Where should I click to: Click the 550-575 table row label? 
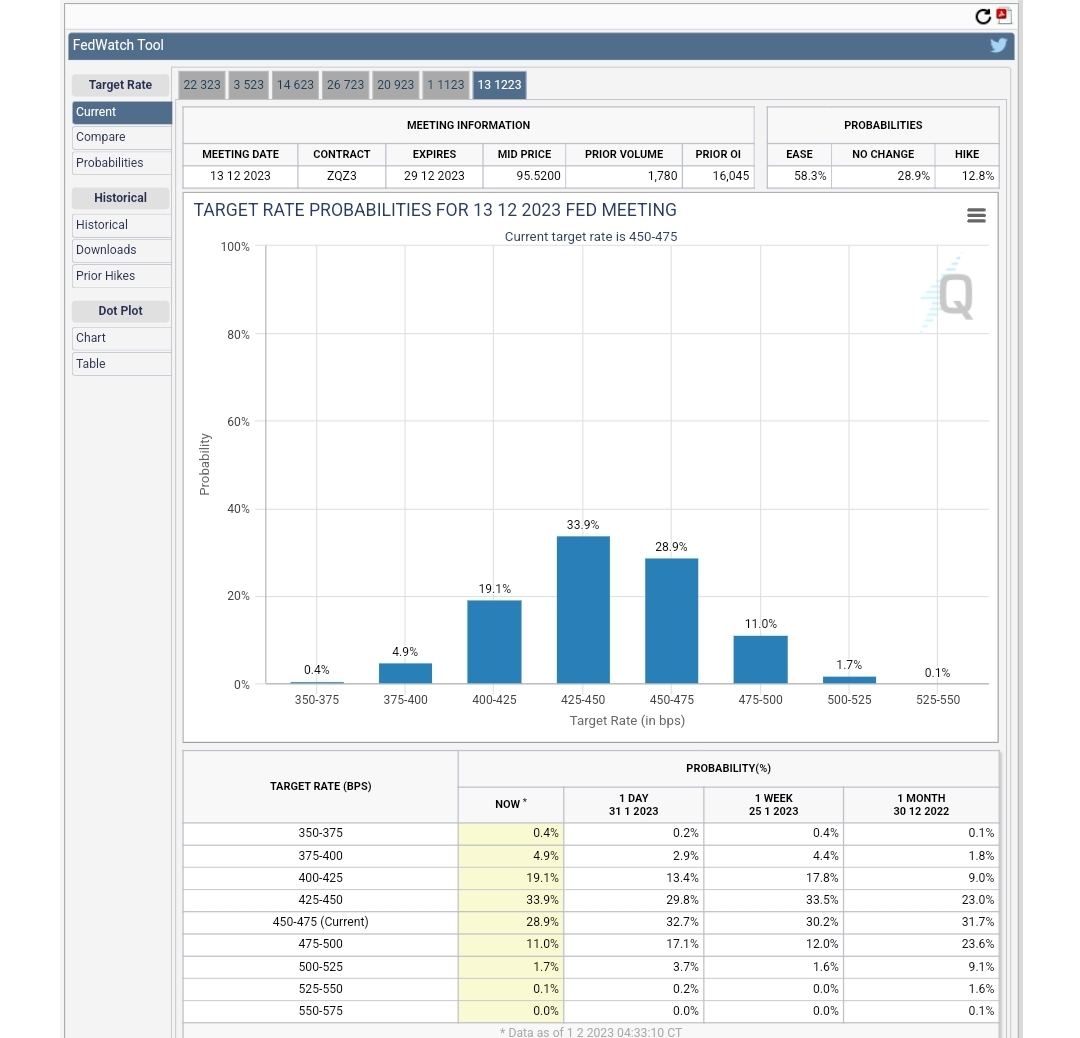(320, 1010)
